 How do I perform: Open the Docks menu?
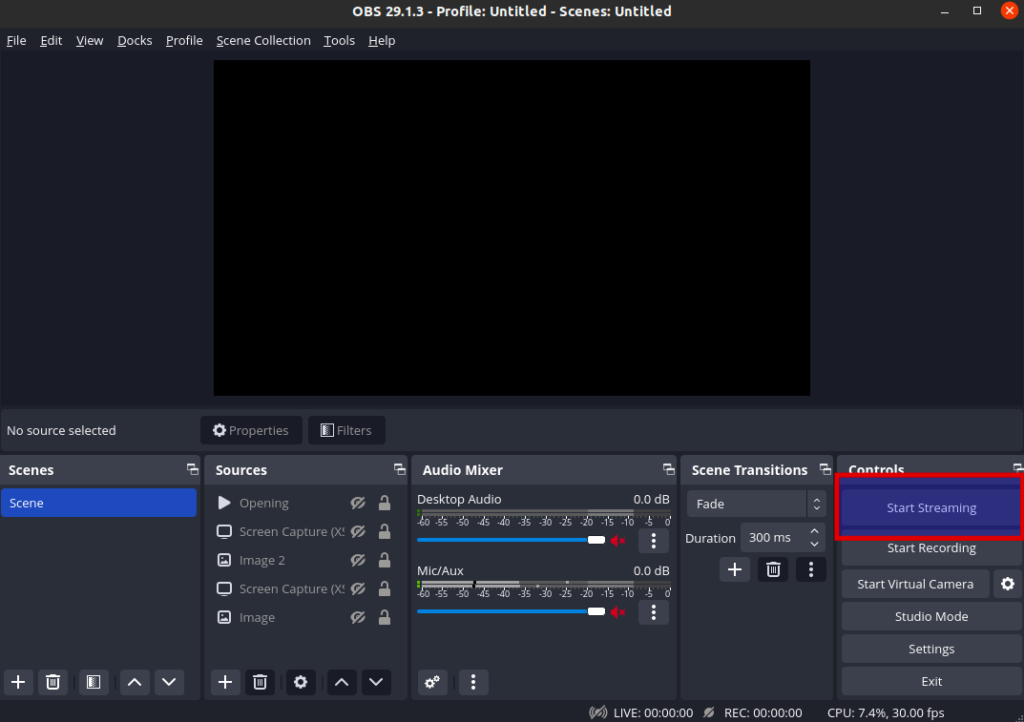coord(135,40)
